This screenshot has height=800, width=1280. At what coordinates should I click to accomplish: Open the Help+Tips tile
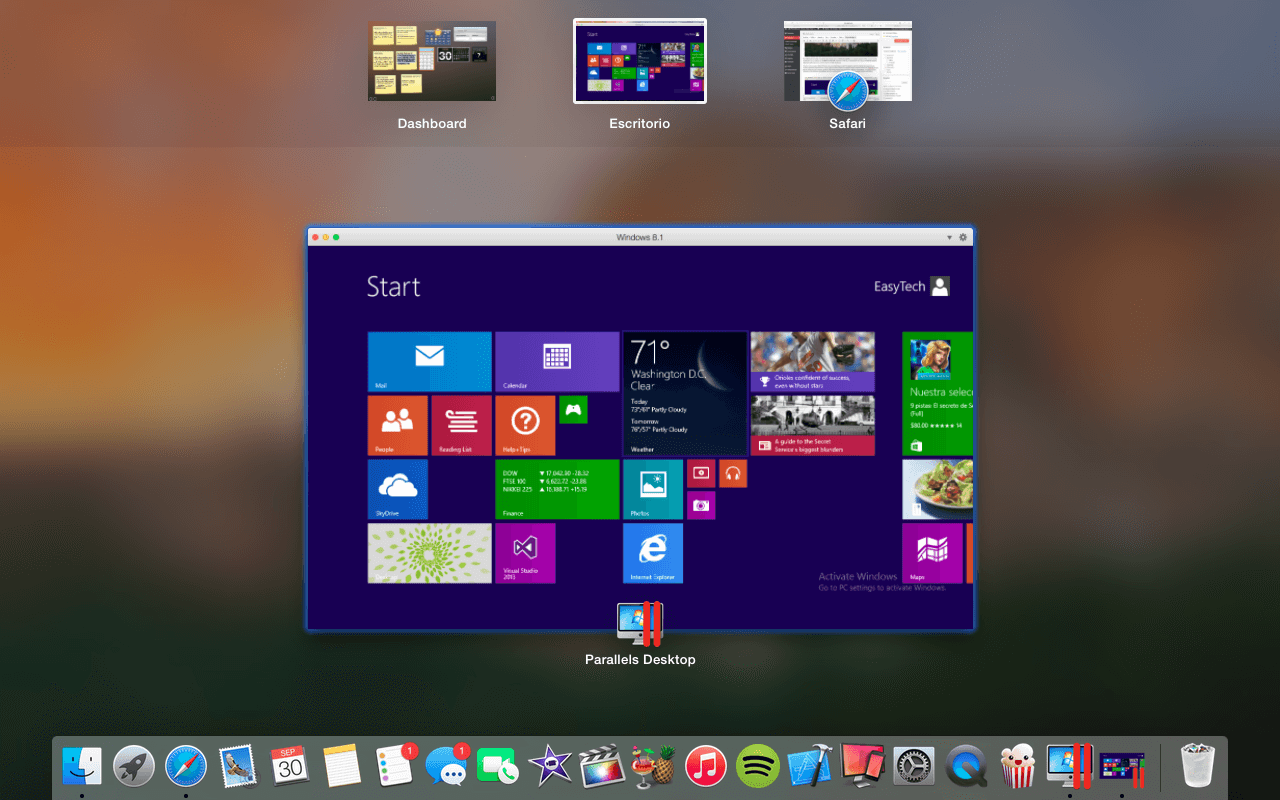(x=525, y=425)
